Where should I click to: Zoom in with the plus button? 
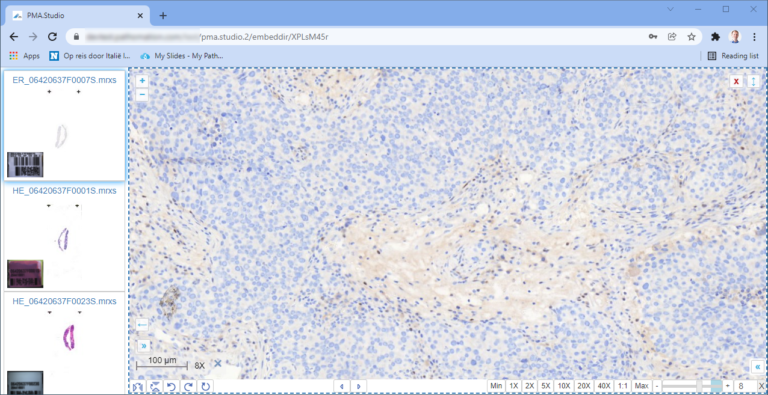[x=142, y=81]
